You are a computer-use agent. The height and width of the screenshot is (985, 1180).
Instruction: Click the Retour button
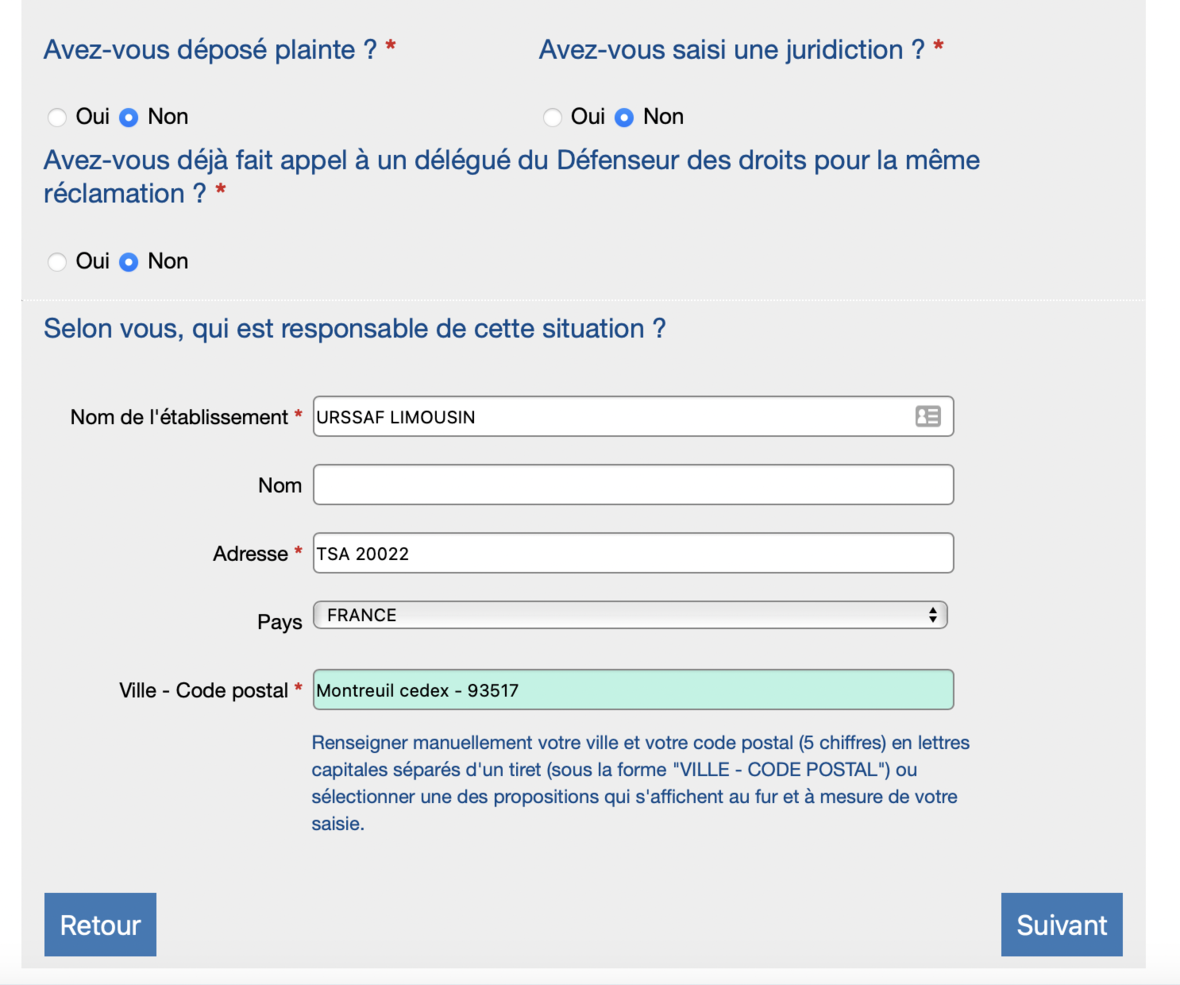point(100,925)
